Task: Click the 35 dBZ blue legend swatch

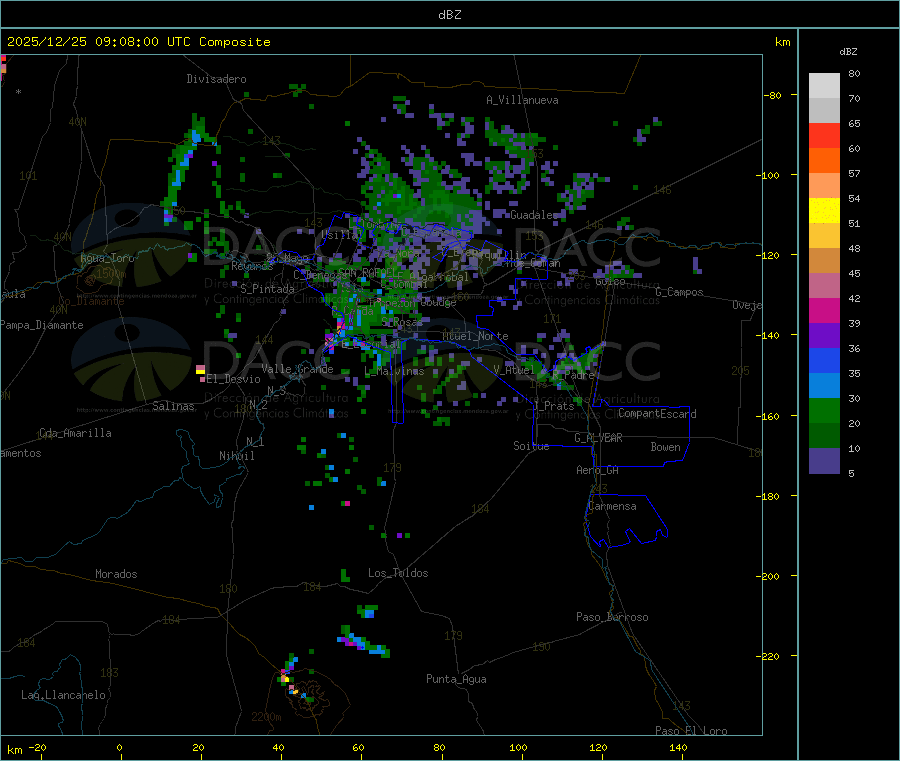Action: click(x=824, y=386)
